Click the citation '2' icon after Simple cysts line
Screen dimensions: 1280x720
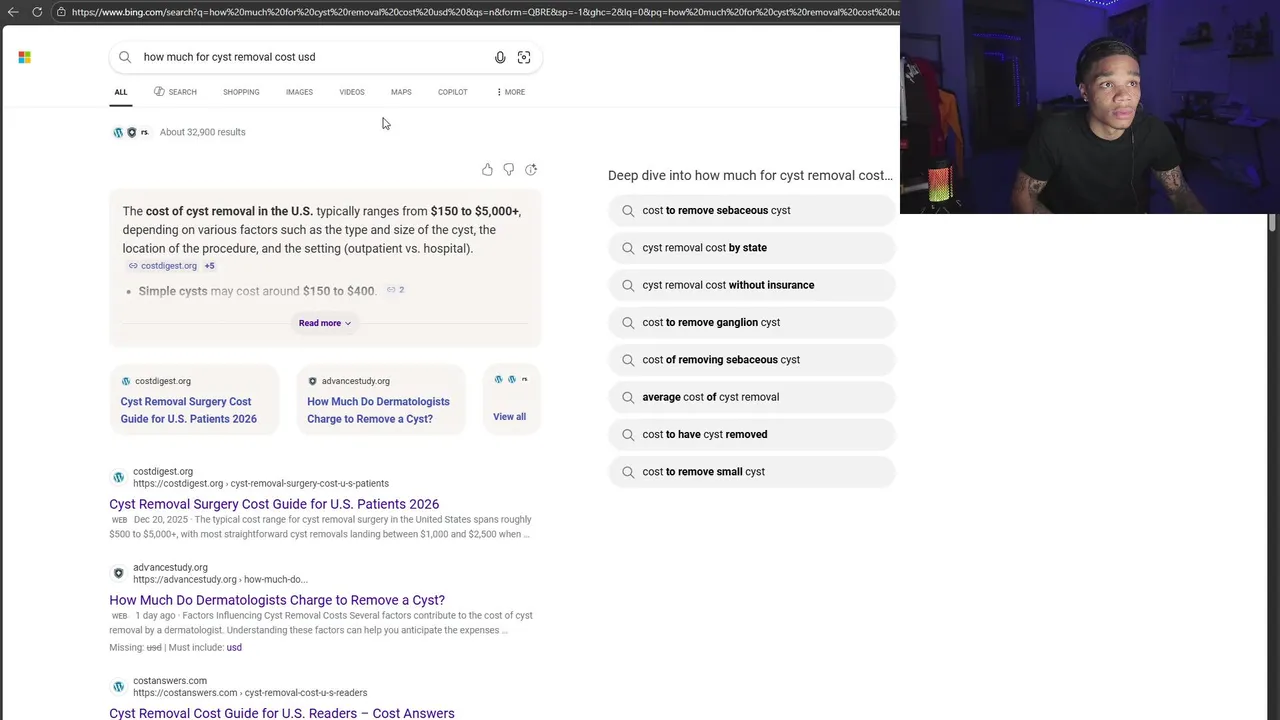(x=396, y=290)
